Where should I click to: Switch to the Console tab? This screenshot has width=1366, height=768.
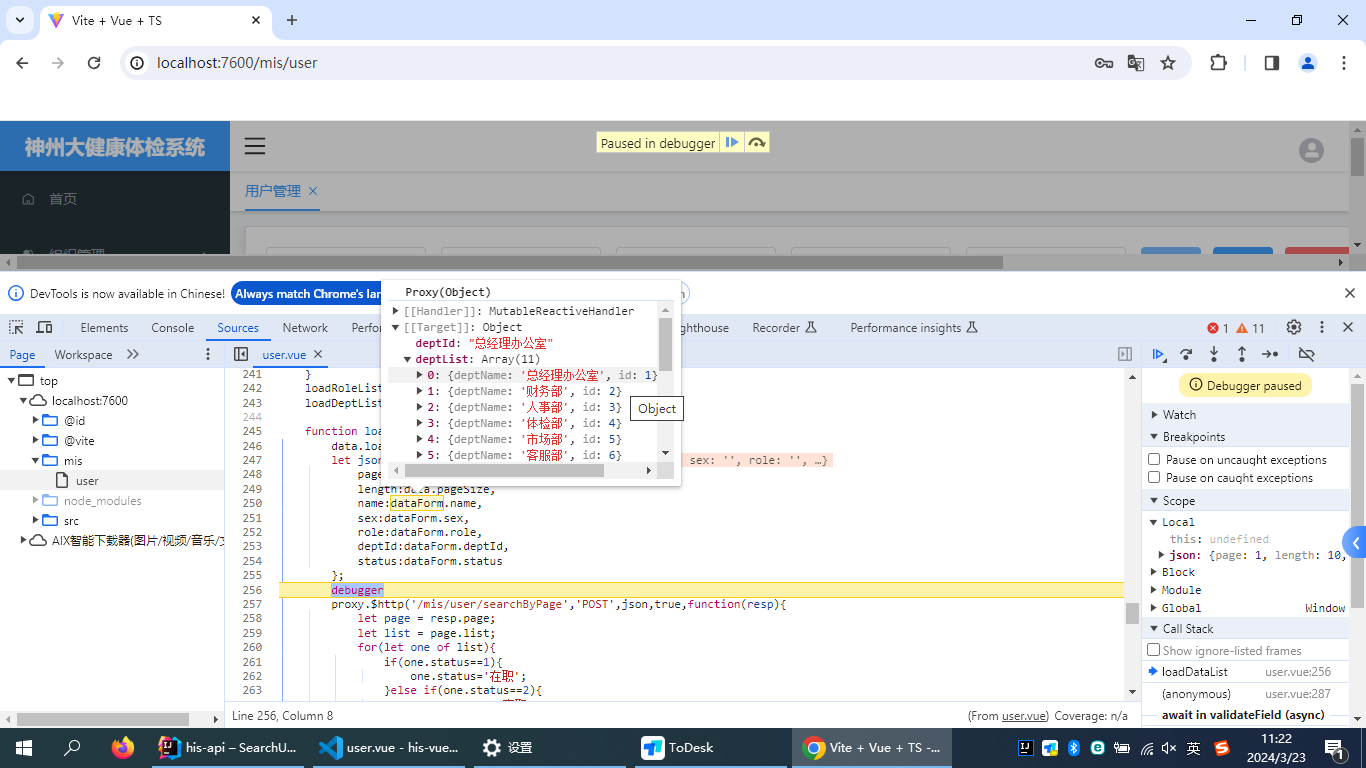tap(173, 327)
